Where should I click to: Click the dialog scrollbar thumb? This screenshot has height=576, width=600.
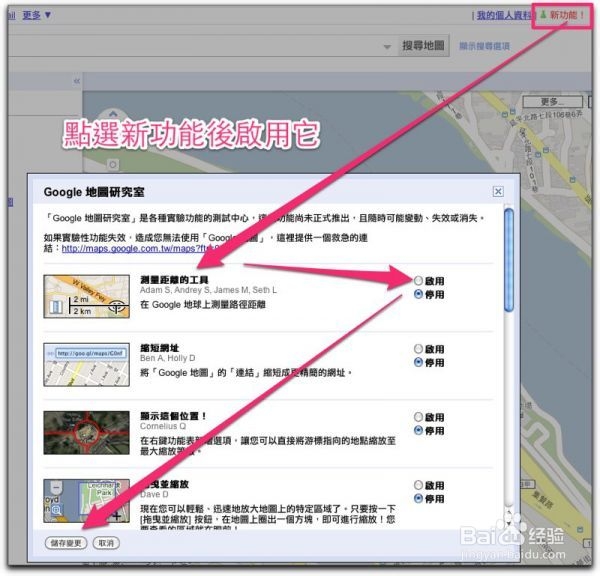coord(509,260)
